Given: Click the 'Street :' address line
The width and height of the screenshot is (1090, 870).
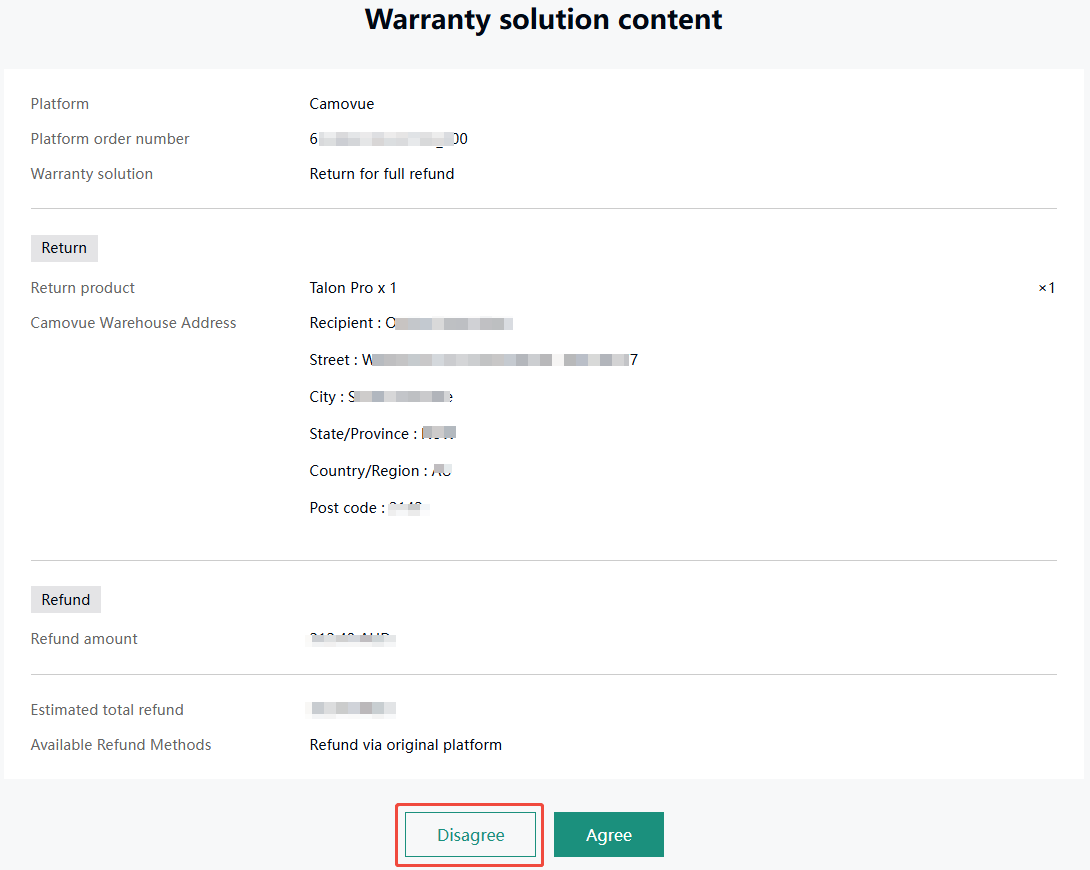Looking at the screenshot, I should 473,360.
